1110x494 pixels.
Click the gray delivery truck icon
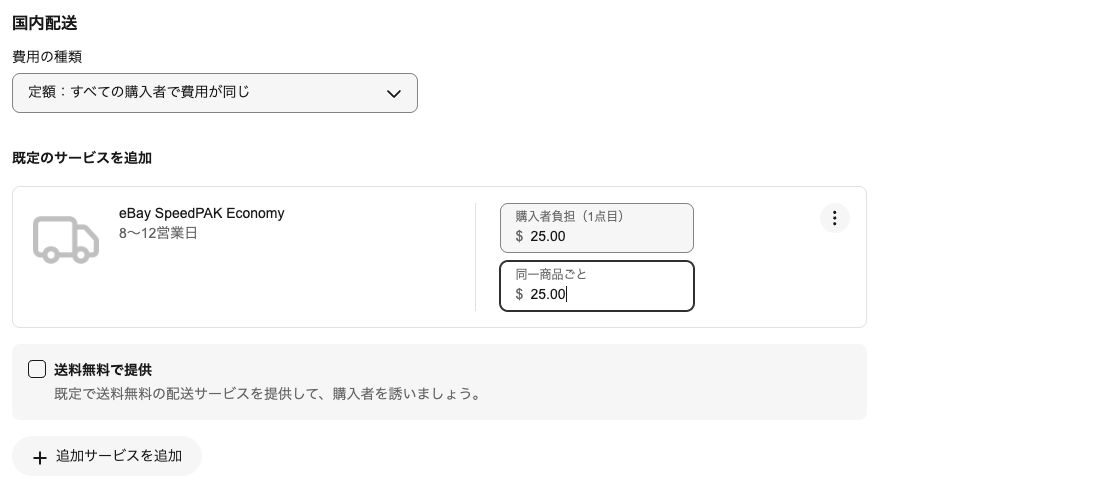(x=66, y=239)
